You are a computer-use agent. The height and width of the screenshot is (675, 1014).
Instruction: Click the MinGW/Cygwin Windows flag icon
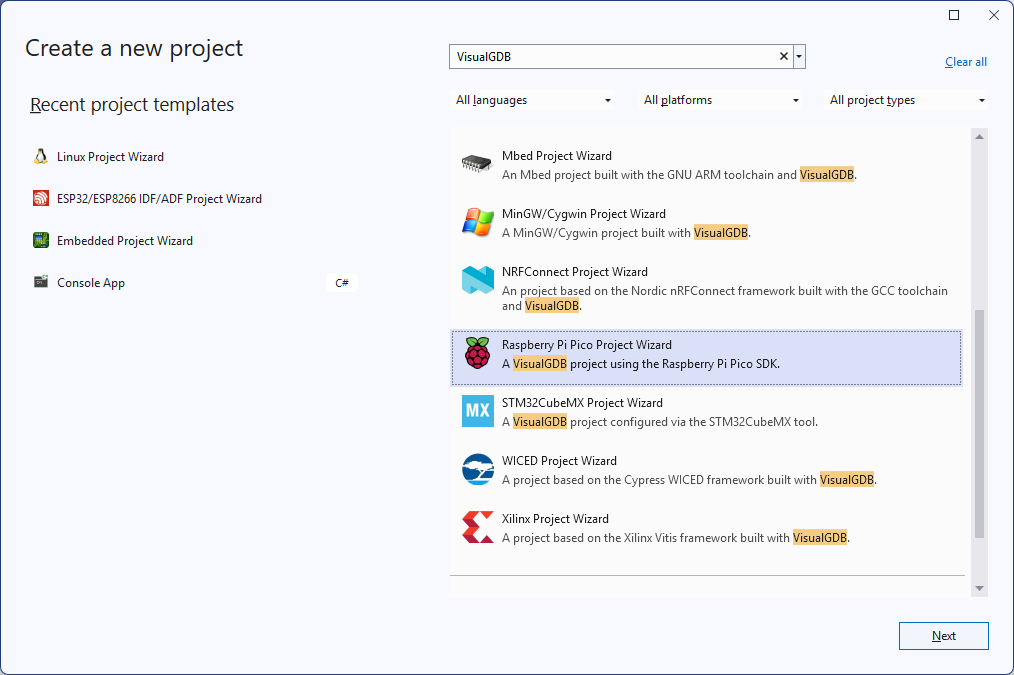click(x=477, y=223)
